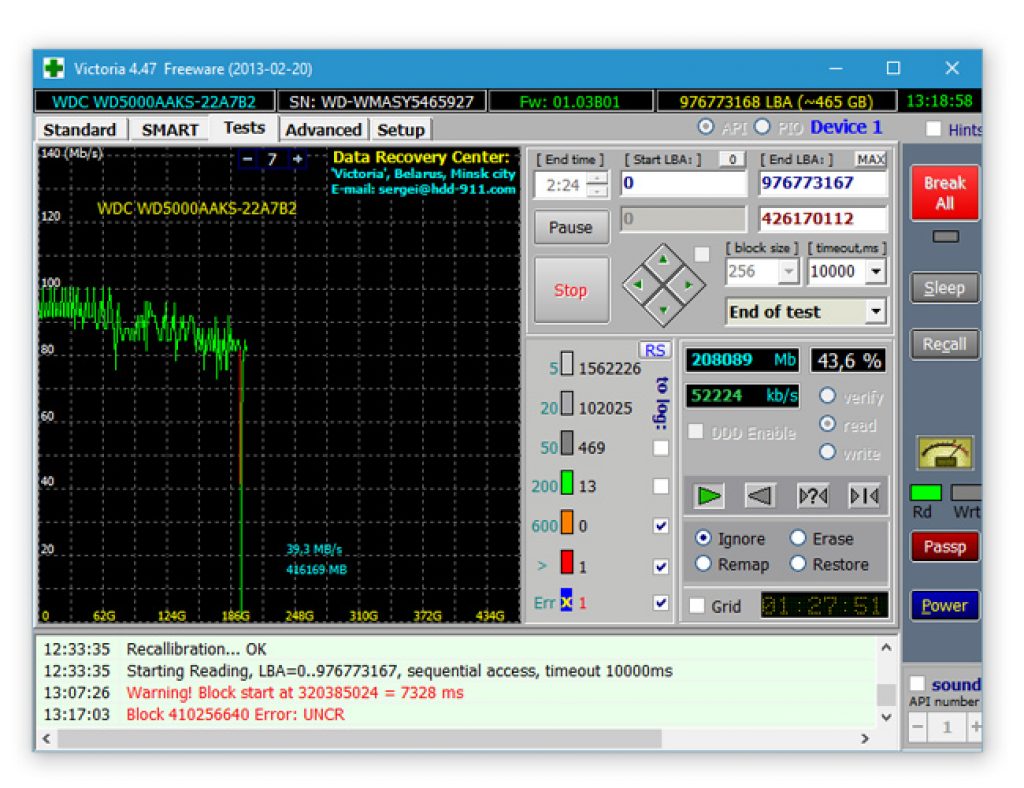
Task: Open the block size dropdown
Action: tap(789, 271)
